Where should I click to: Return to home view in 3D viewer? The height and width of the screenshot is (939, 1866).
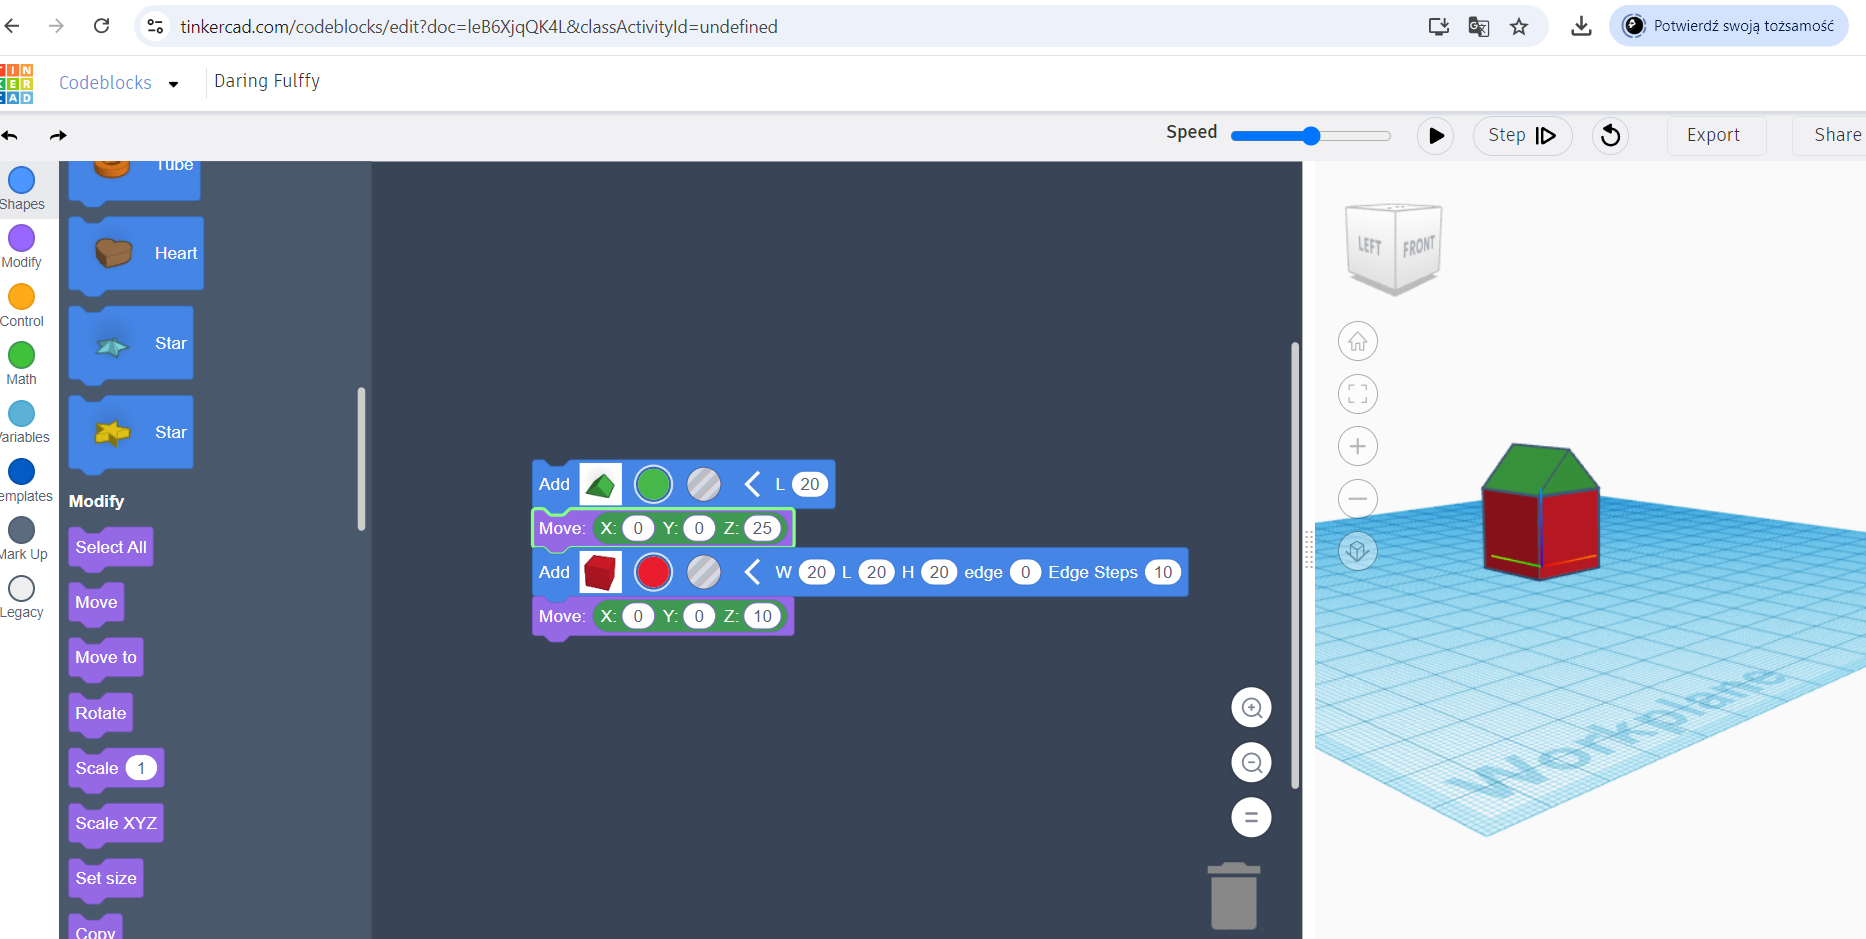click(x=1357, y=342)
